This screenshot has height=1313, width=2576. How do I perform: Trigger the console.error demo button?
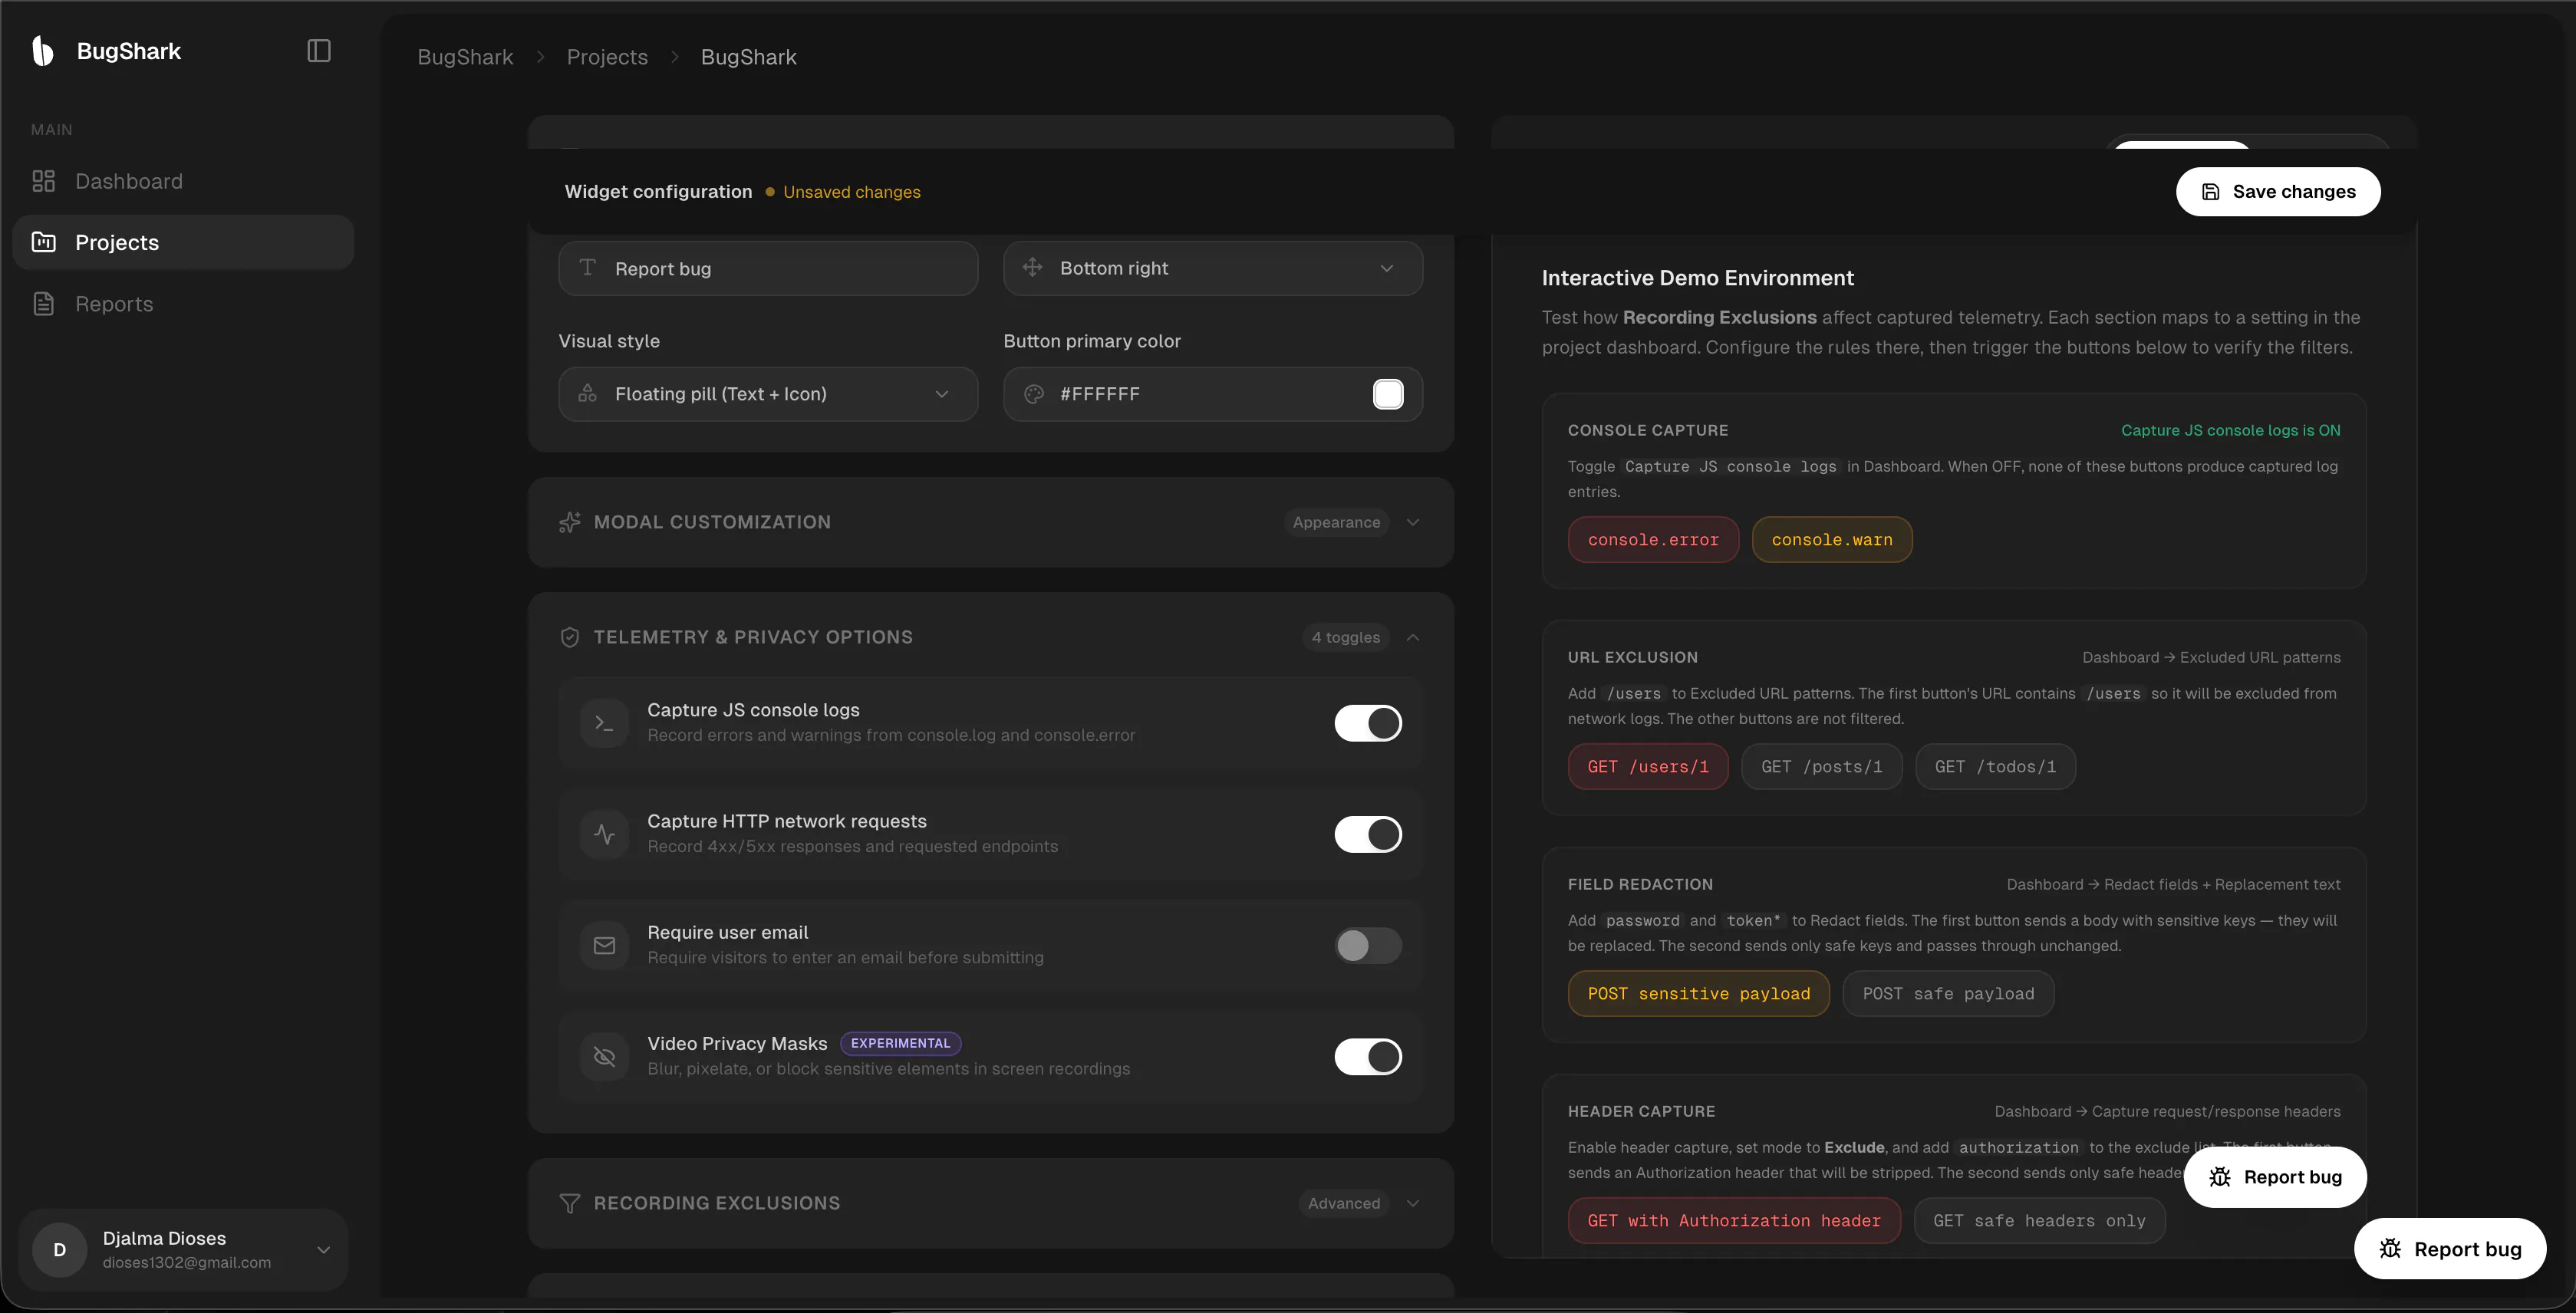coord(1653,540)
